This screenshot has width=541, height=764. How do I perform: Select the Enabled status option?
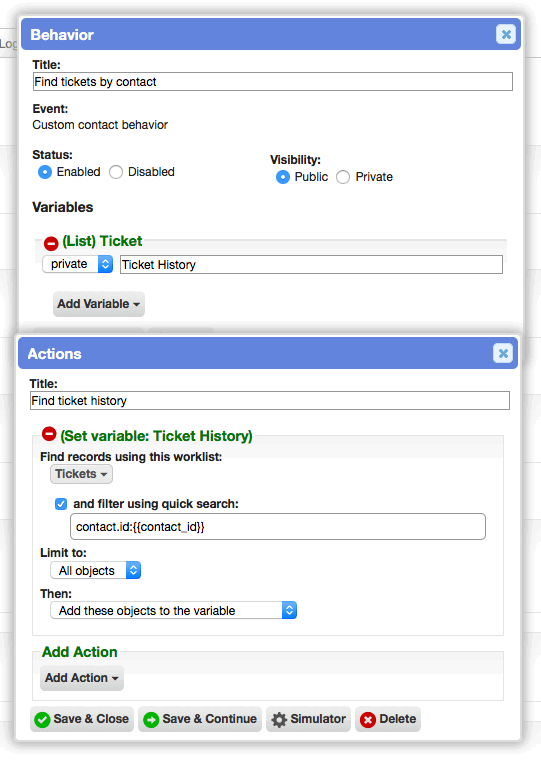(45, 172)
